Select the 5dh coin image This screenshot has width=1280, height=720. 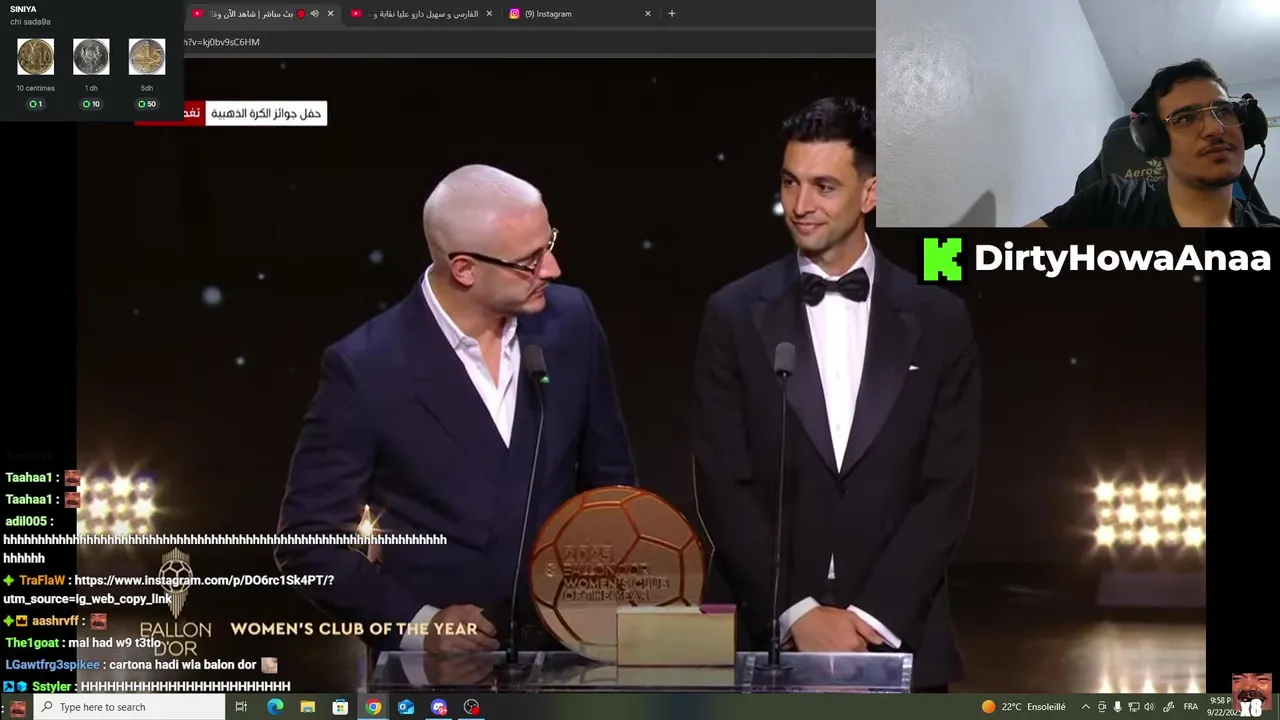[x=147, y=57]
